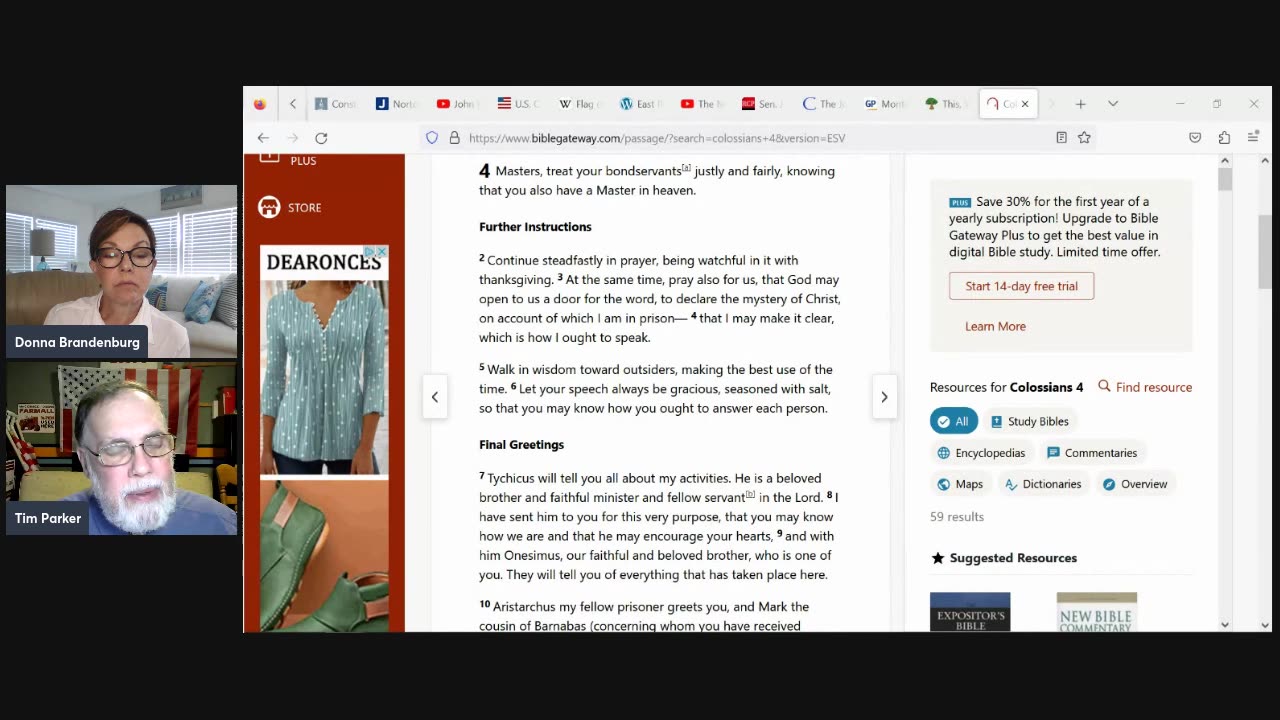Filter resources by Encyclopedias
This screenshot has height=720, width=1280.
[980, 453]
